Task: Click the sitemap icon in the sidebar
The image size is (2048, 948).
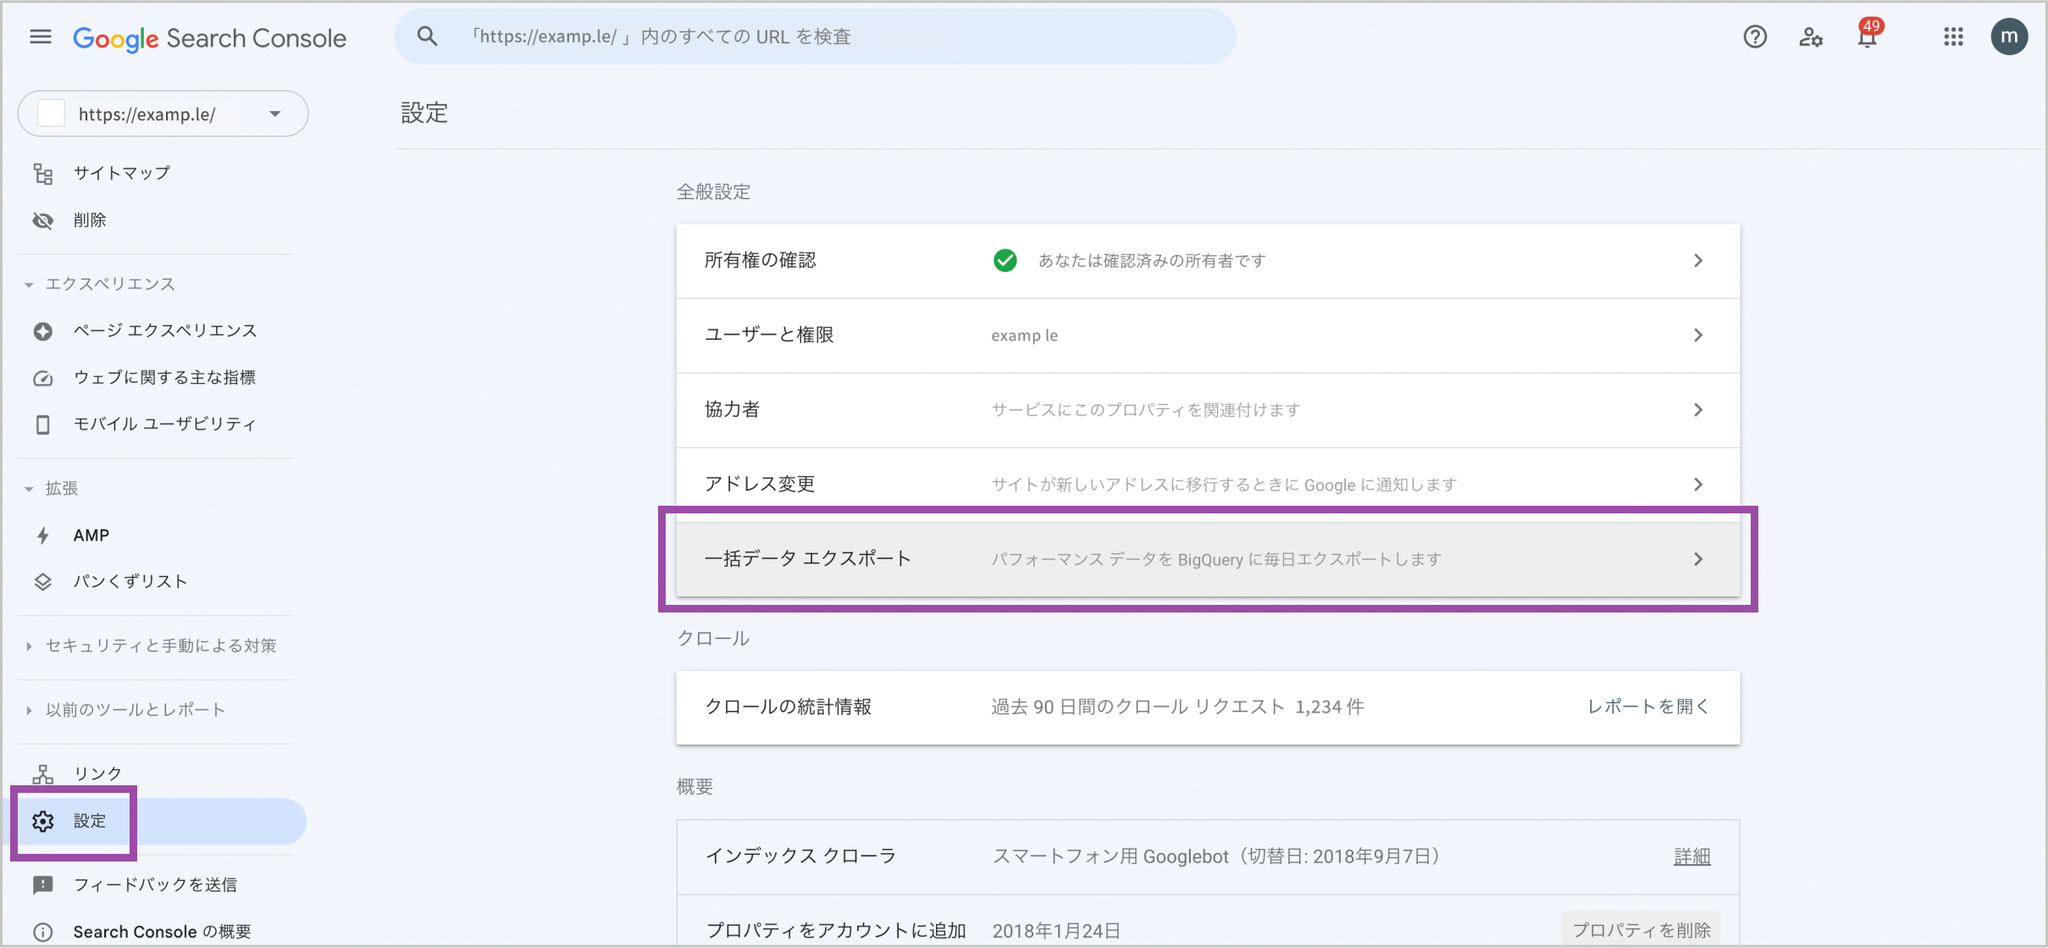Action: [43, 174]
